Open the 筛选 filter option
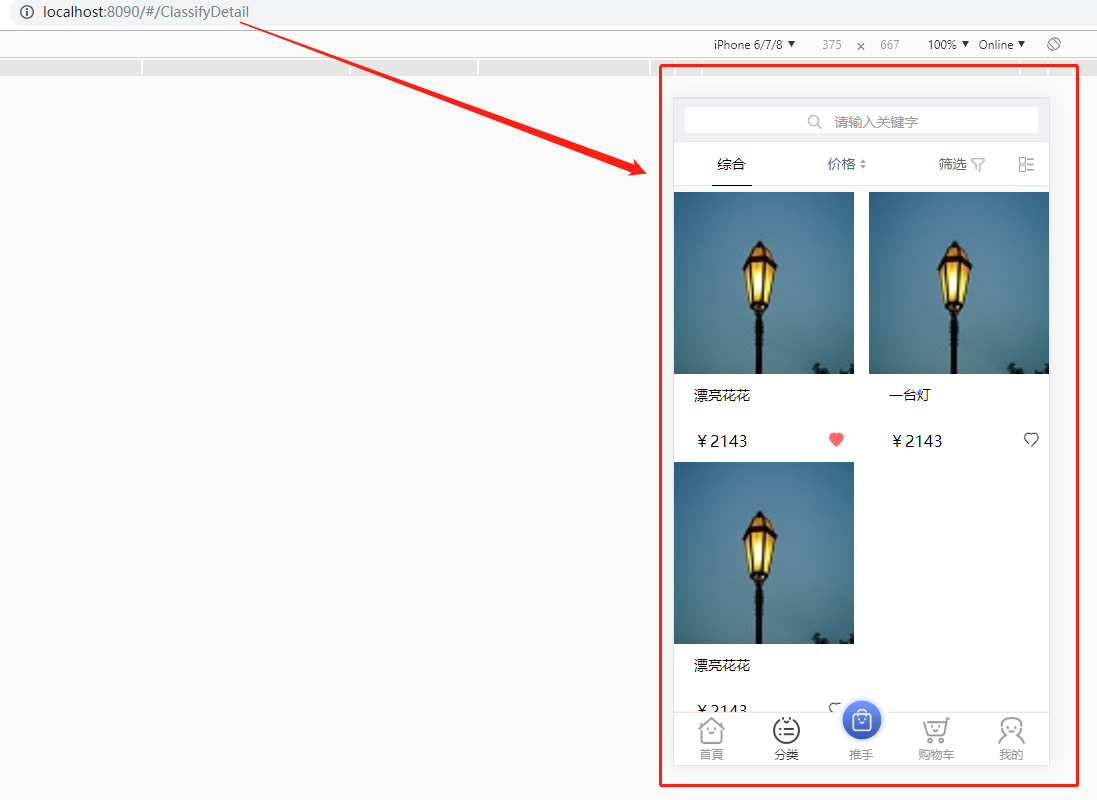The image size is (1097, 800). [x=952, y=164]
